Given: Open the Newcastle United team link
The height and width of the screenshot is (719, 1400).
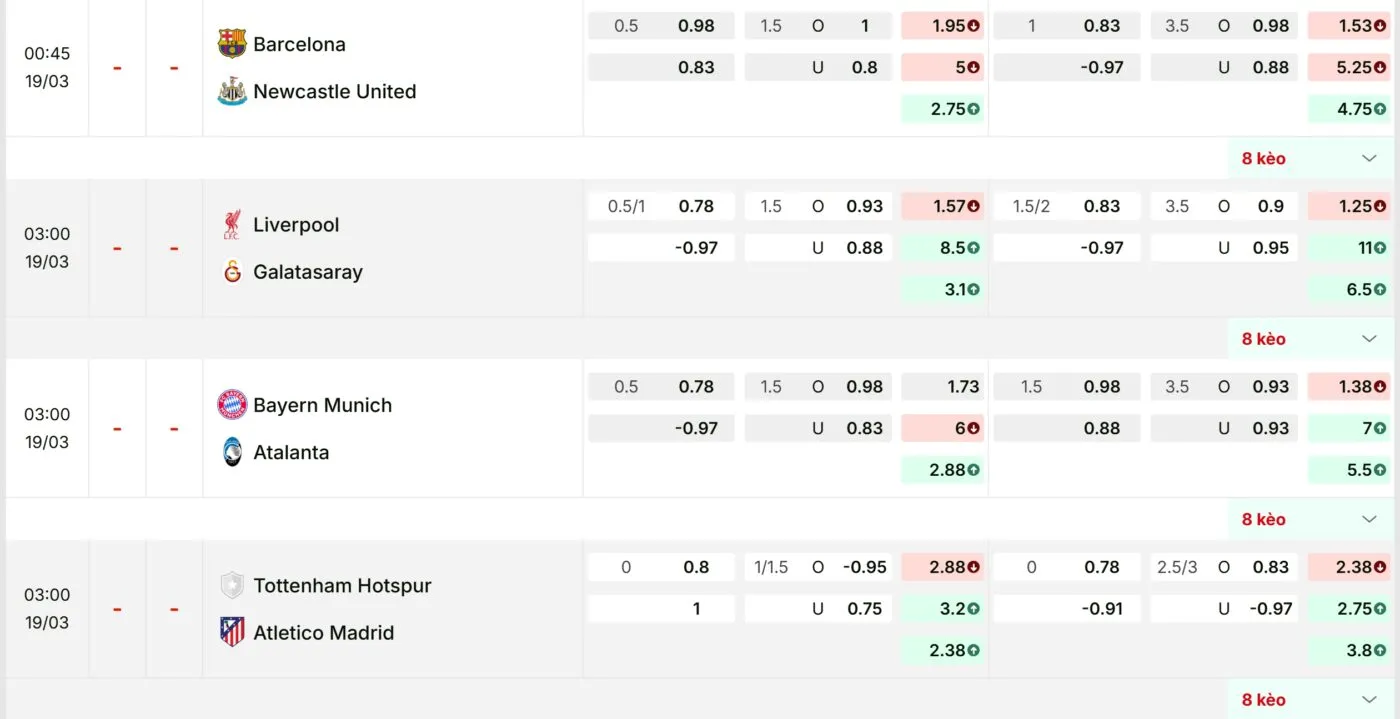Looking at the screenshot, I should 334,91.
